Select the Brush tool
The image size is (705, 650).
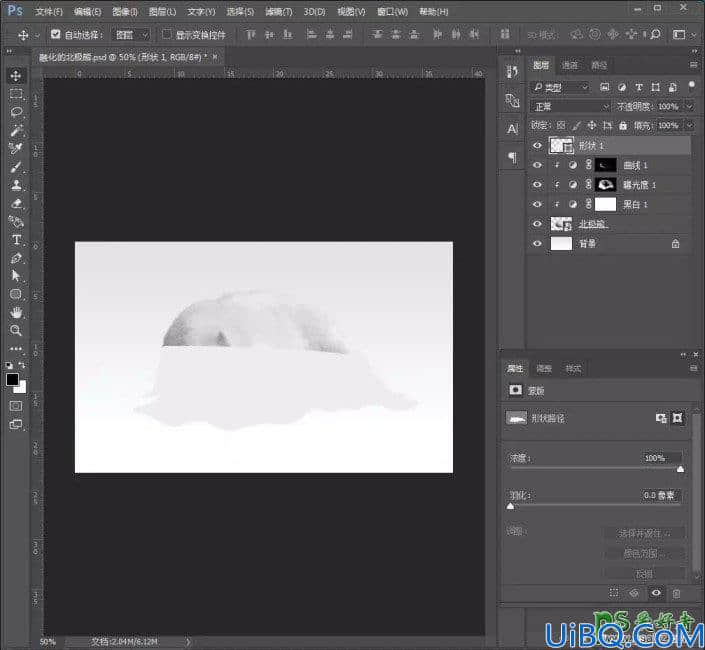(16, 167)
